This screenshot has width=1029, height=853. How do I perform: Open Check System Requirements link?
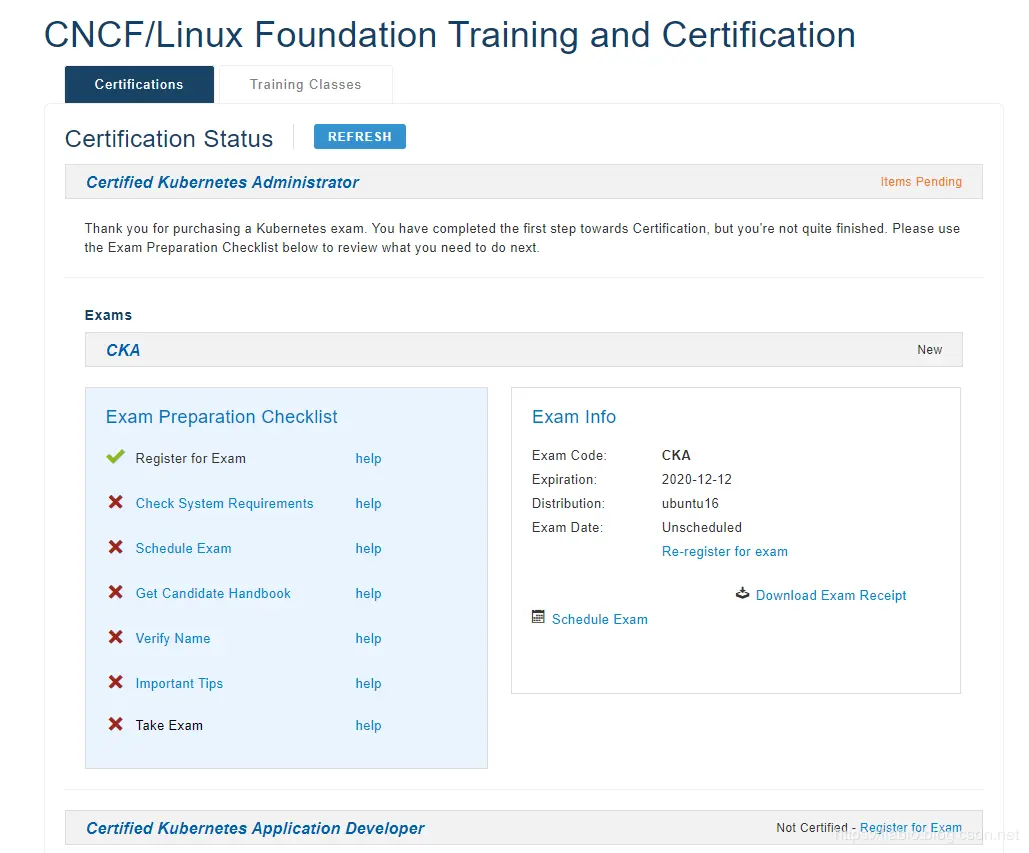pos(224,503)
